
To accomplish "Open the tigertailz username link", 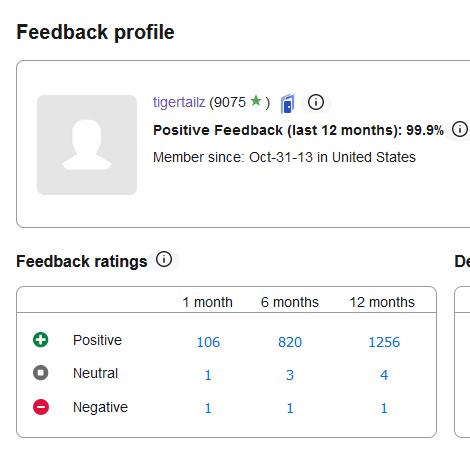I will (x=179, y=102).
